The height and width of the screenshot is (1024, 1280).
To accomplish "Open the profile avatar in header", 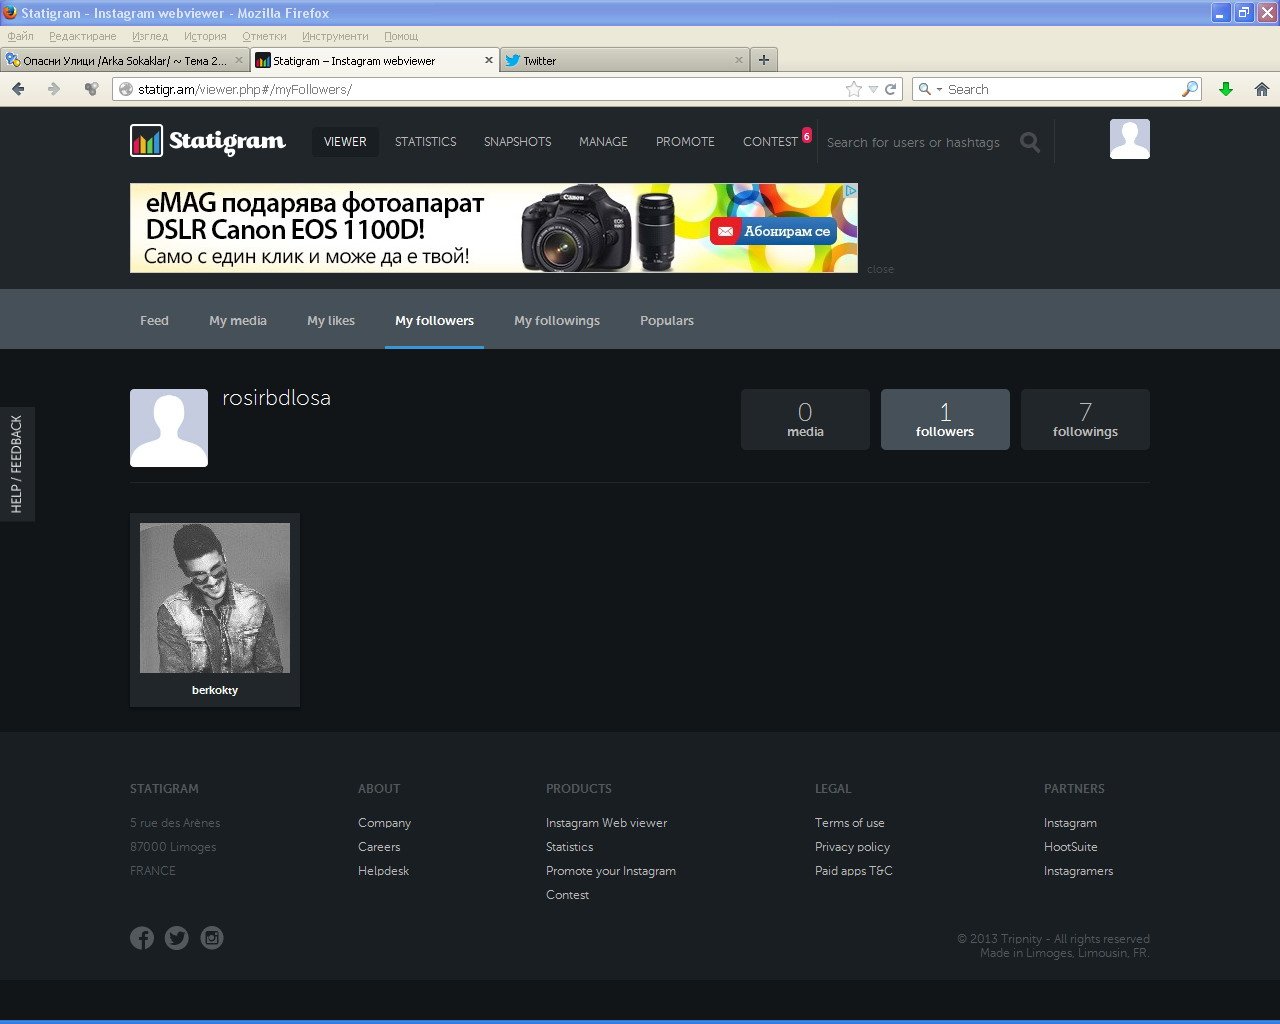I will [1129, 139].
